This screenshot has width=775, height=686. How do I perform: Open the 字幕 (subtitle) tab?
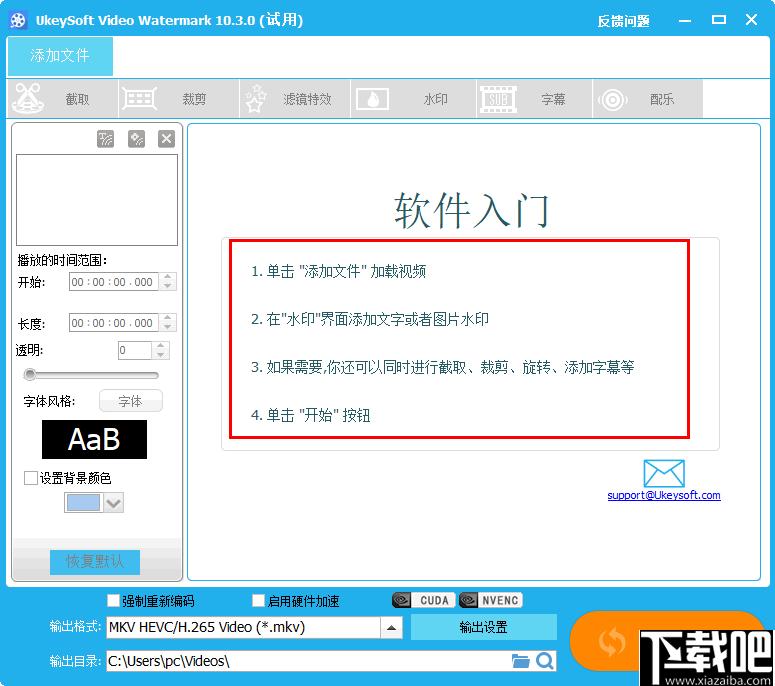pos(534,99)
